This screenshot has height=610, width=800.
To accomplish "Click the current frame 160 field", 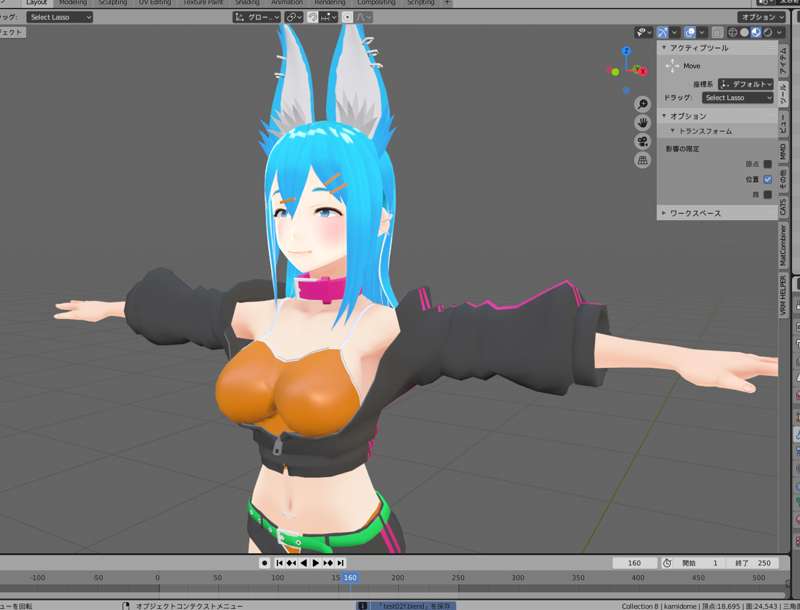I will point(634,563).
